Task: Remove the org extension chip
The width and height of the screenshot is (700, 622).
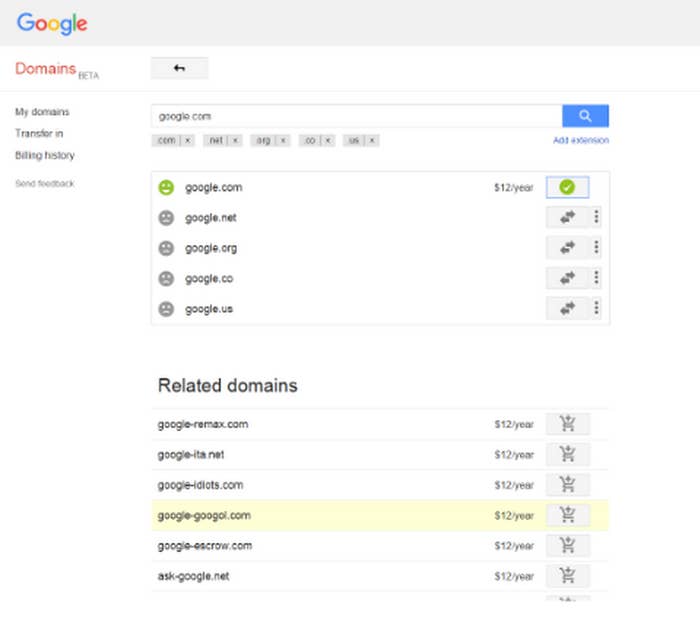Action: point(283,140)
